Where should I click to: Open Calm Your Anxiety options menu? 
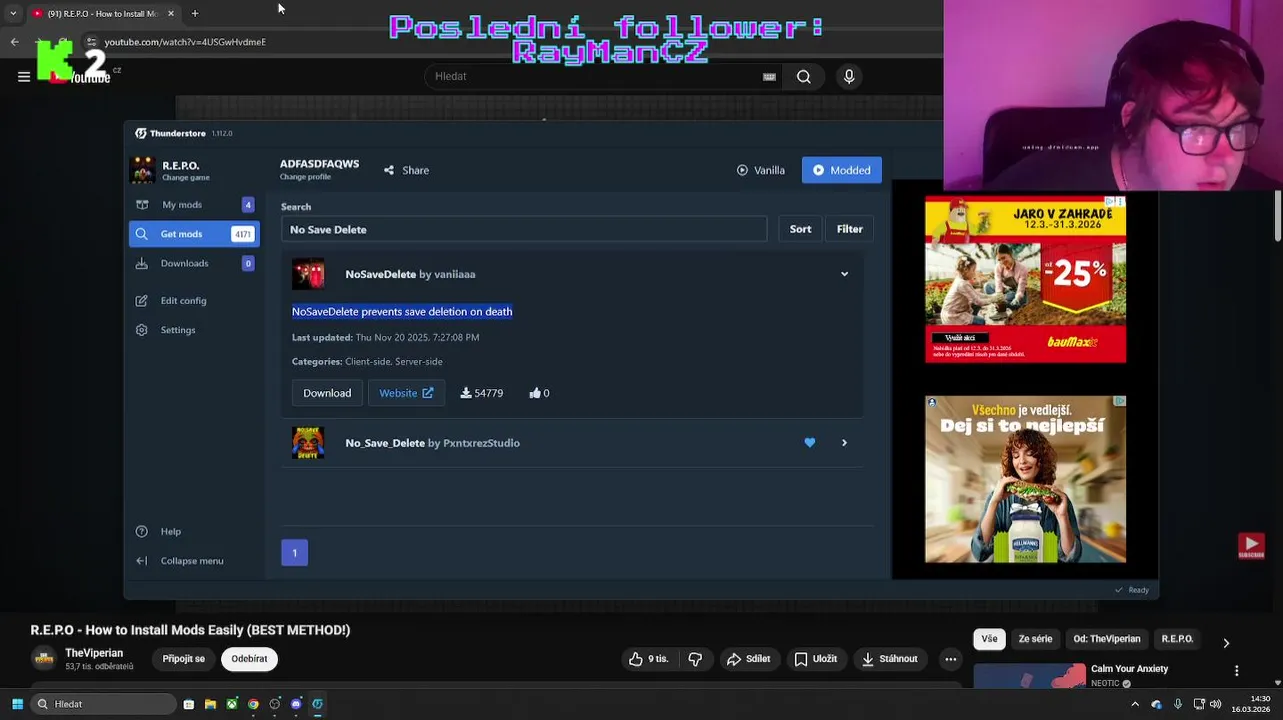click(1236, 671)
